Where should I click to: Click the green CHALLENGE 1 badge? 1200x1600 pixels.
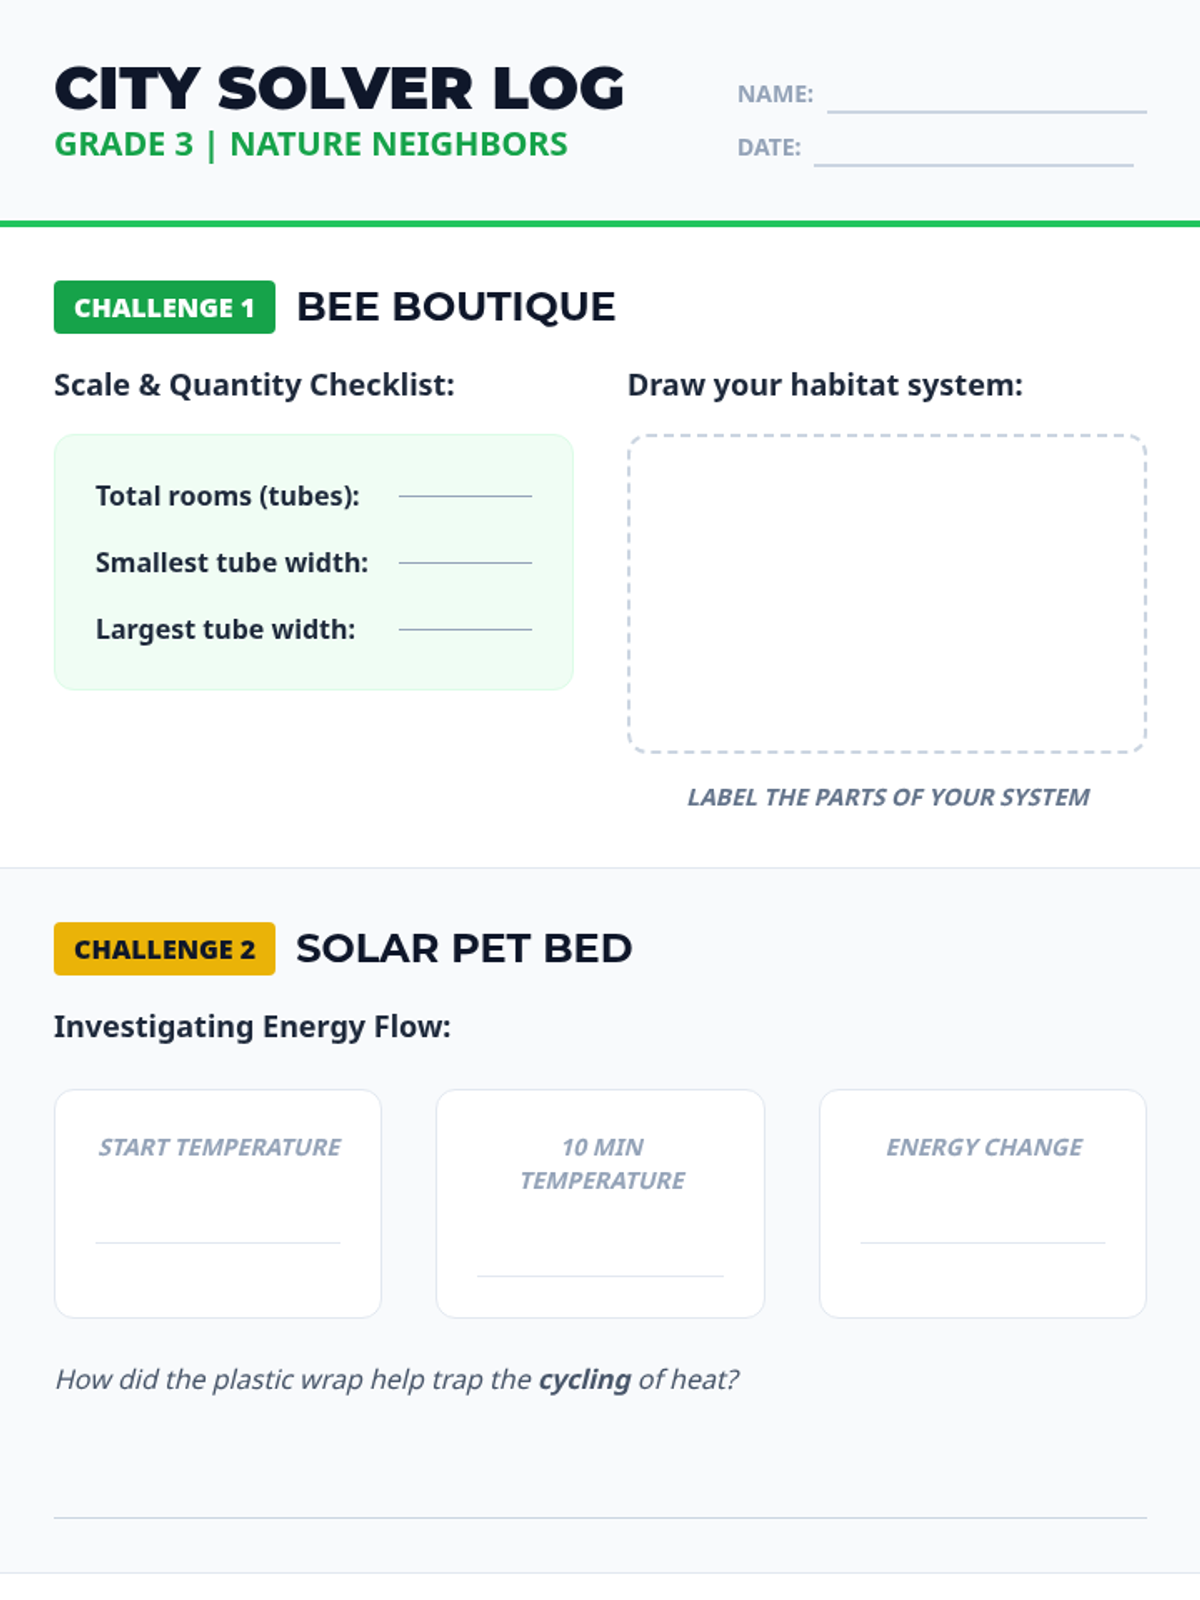pyautogui.click(x=164, y=307)
